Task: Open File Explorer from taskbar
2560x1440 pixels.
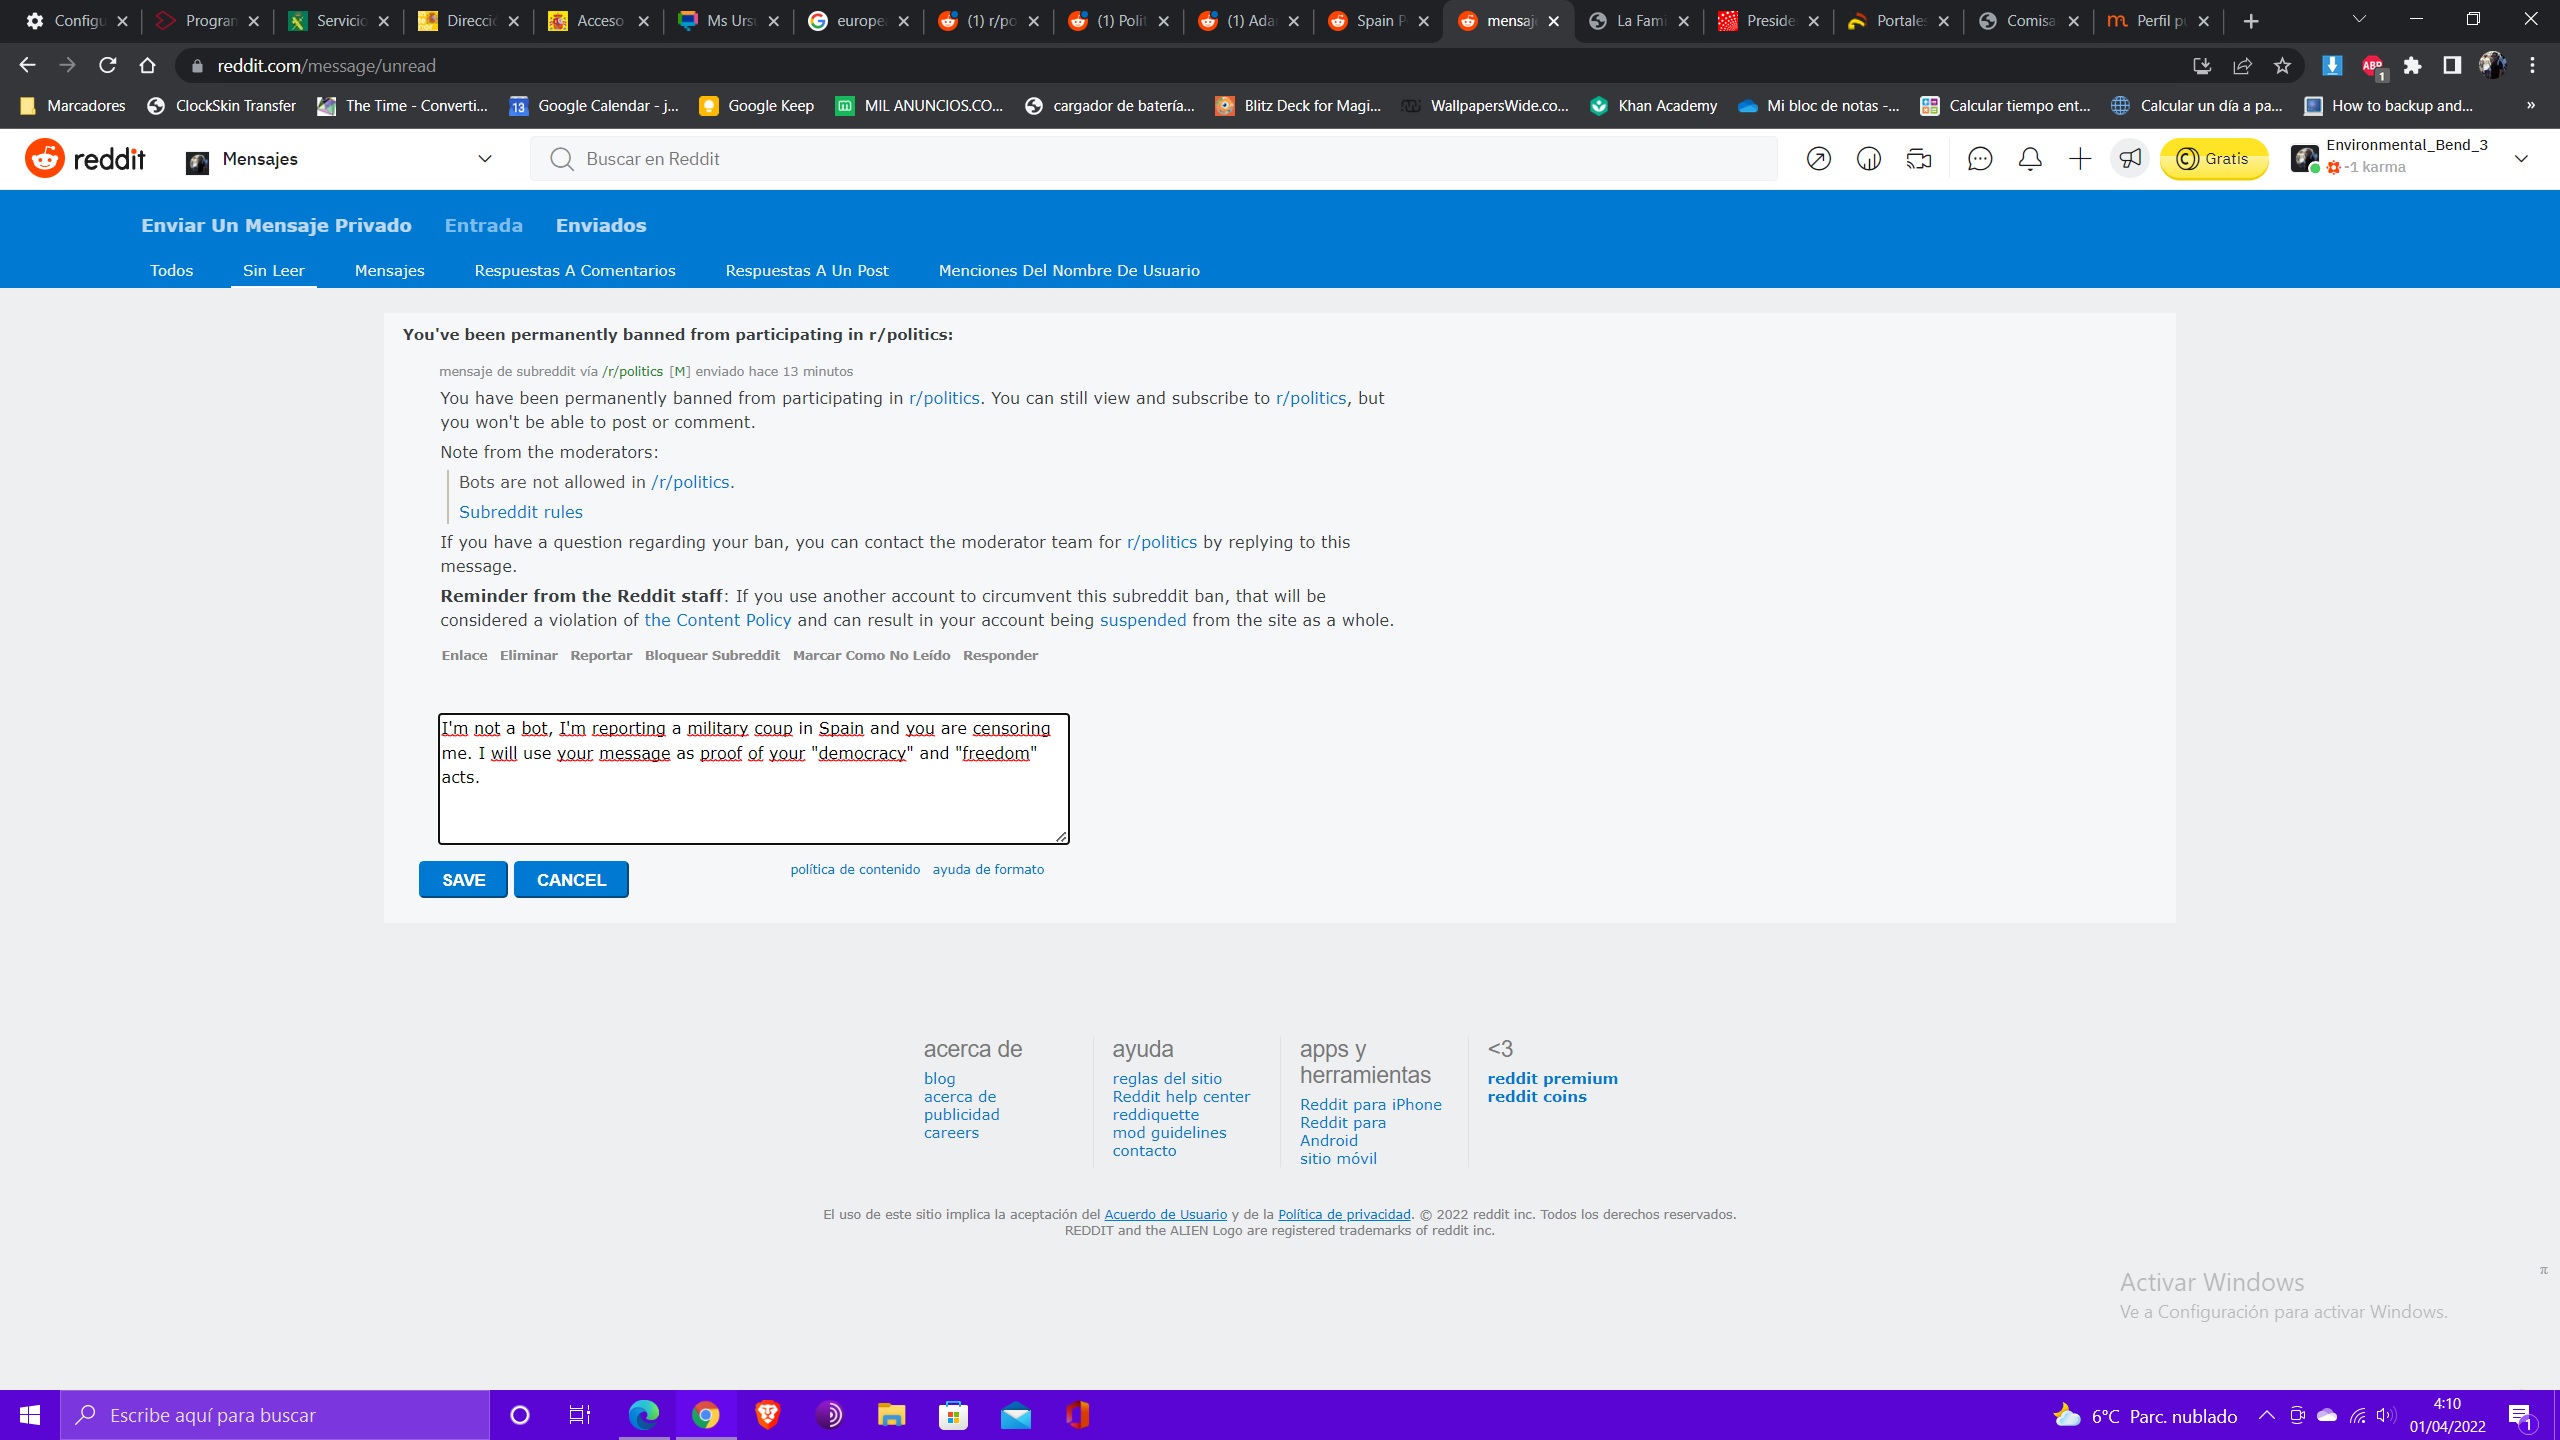Action: 891,1415
